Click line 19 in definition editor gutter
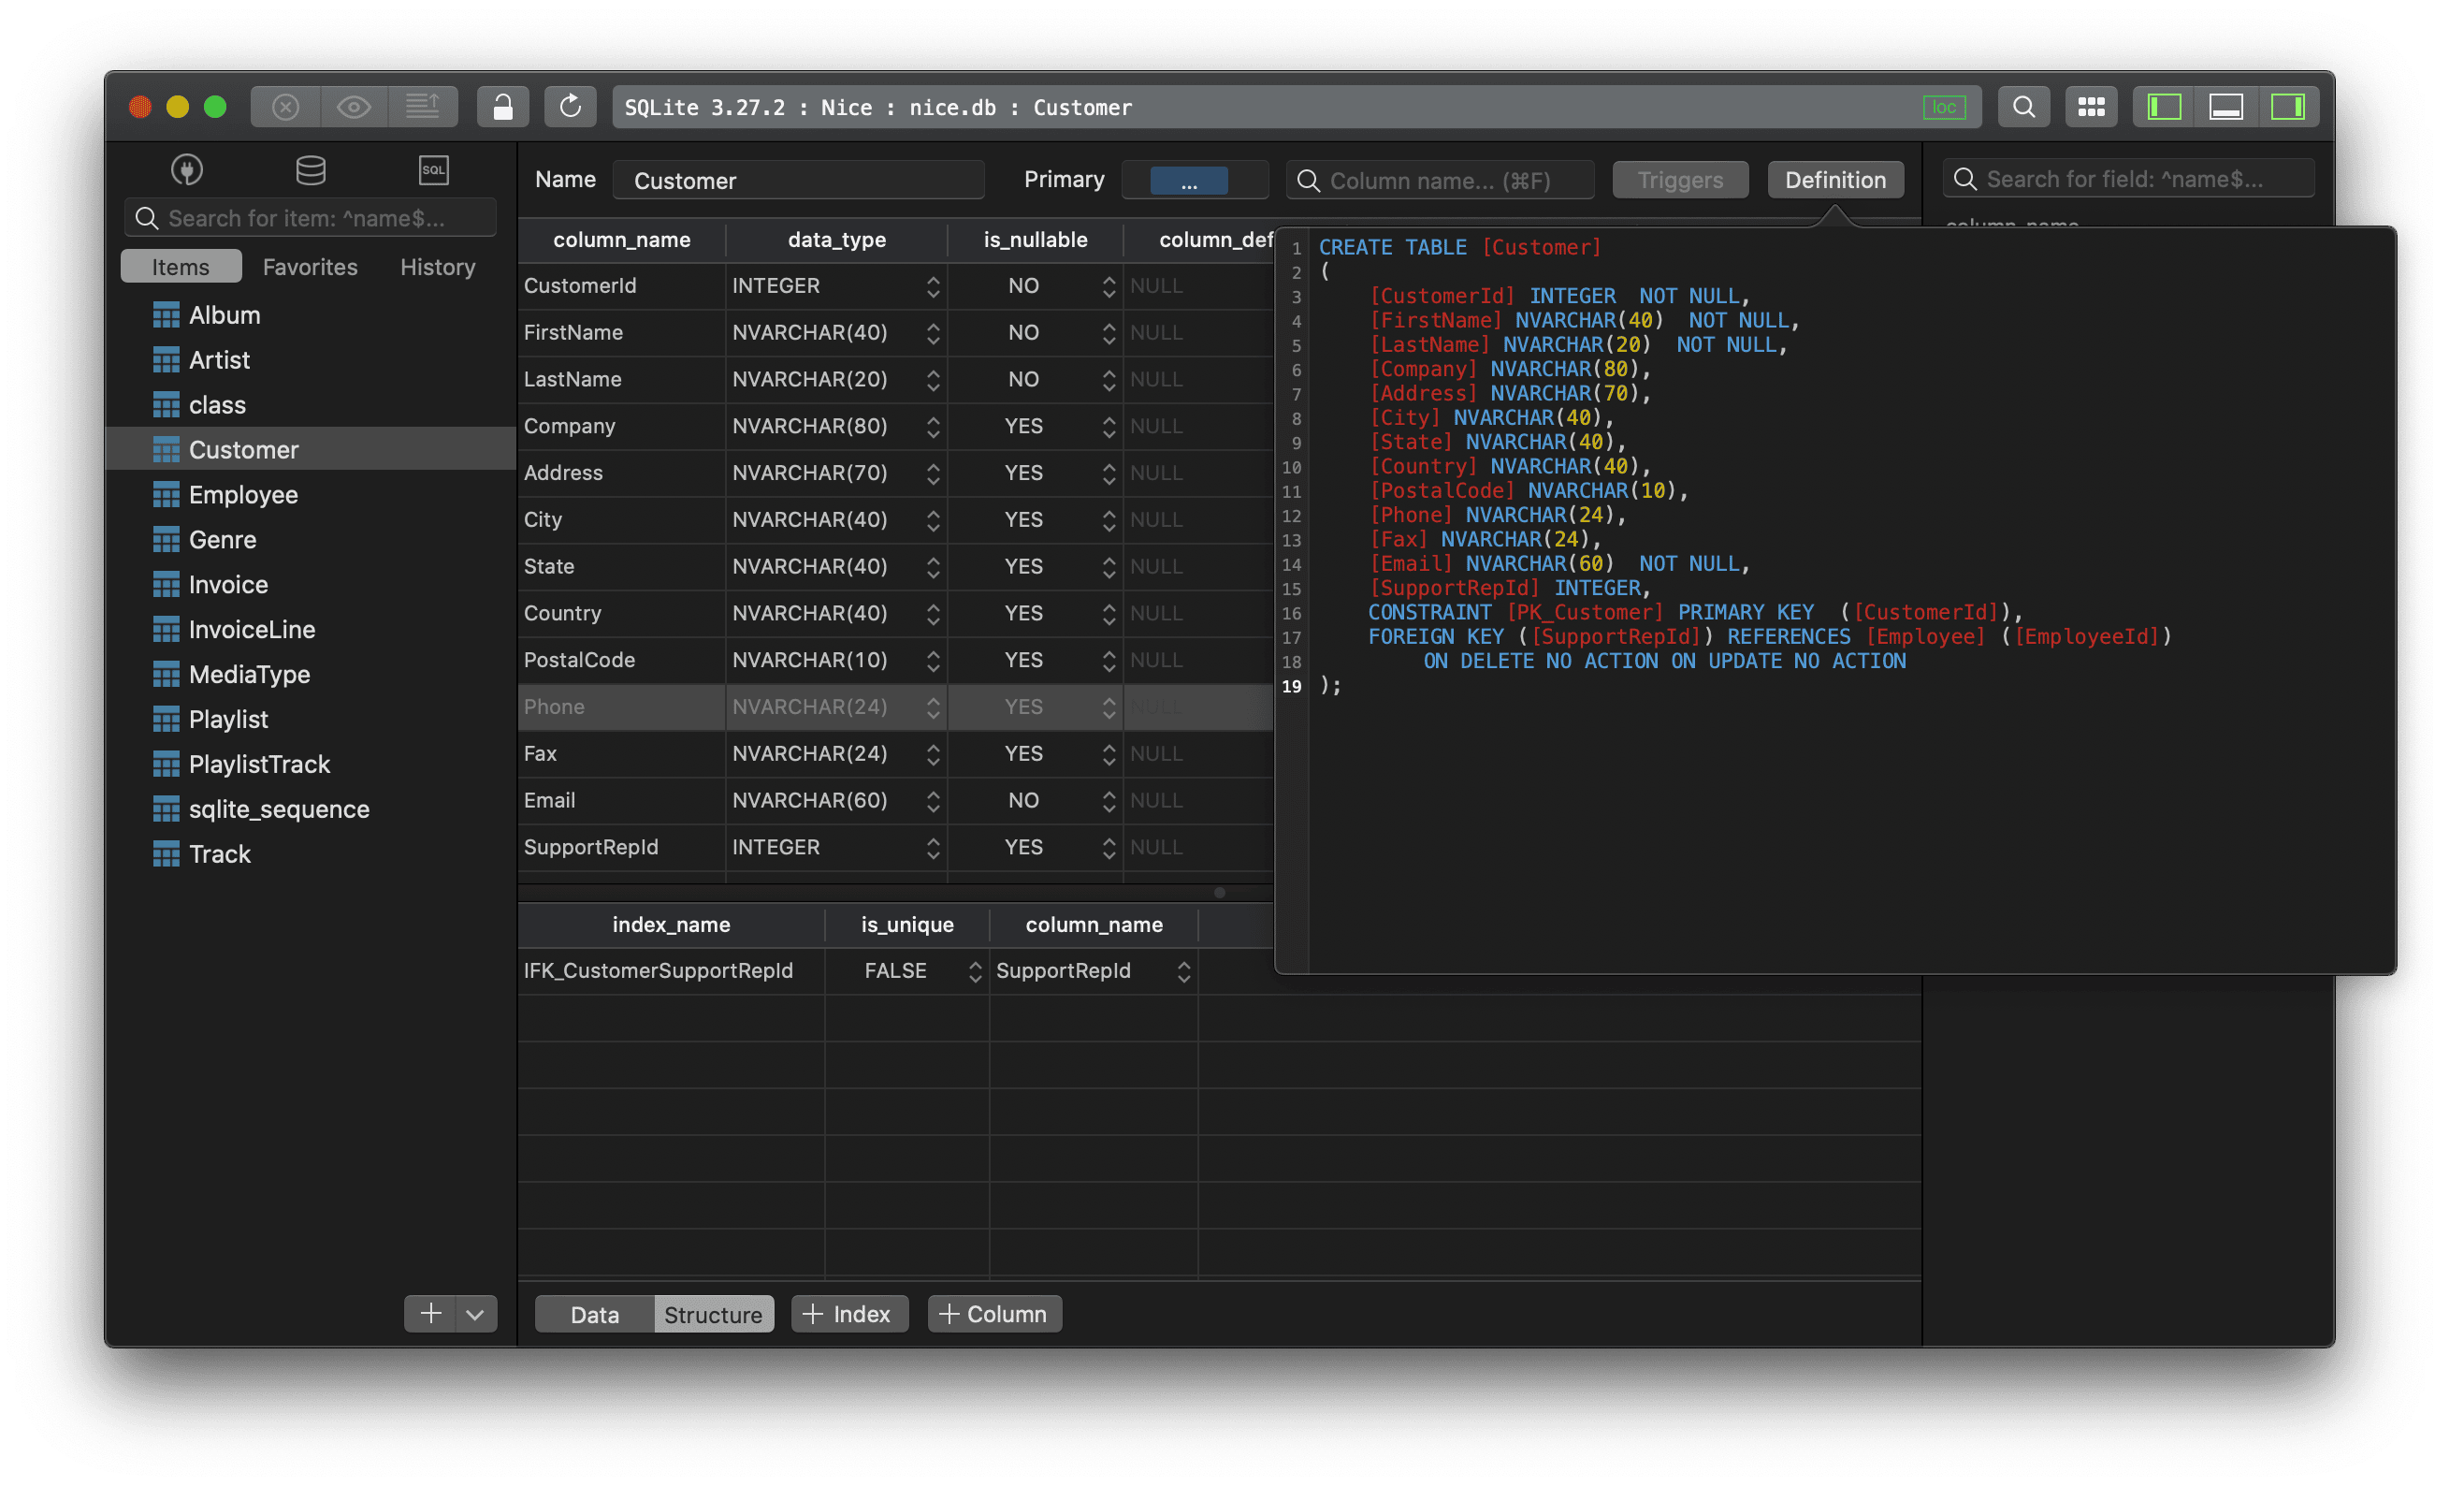 [x=1291, y=686]
